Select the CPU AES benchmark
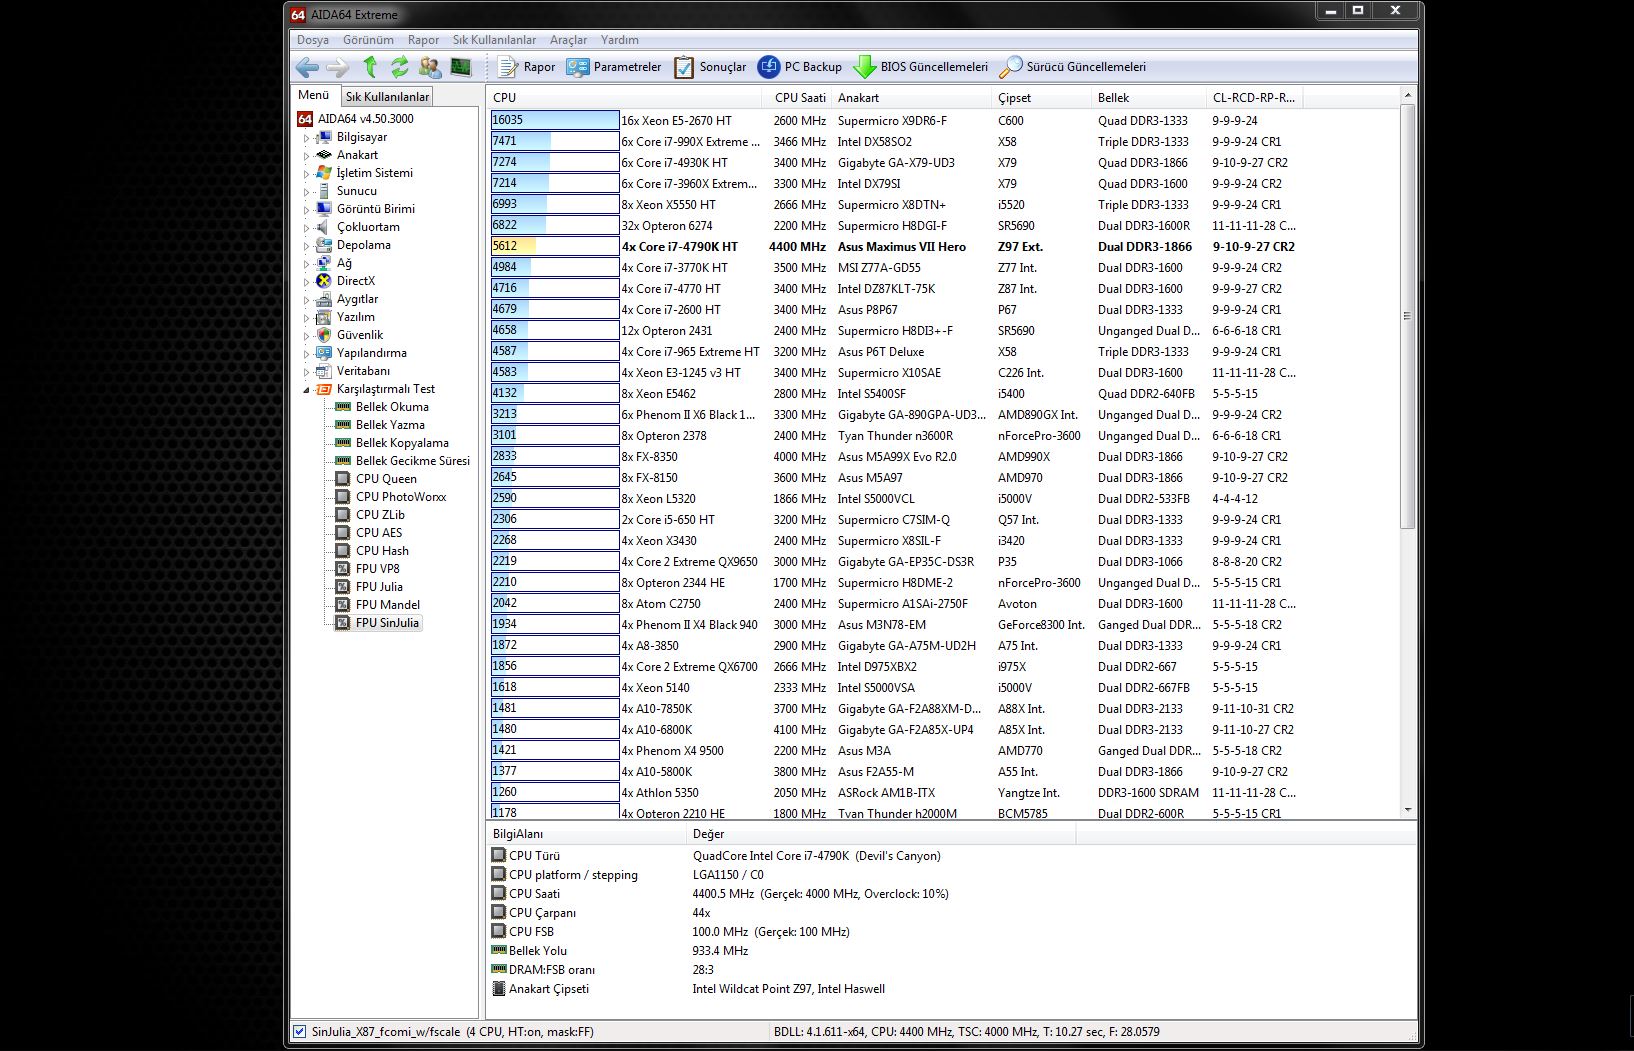The width and height of the screenshot is (1634, 1051). coord(379,533)
